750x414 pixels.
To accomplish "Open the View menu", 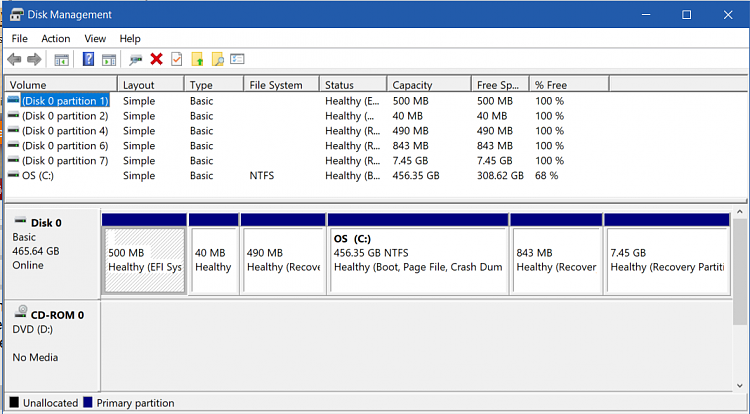I will [95, 39].
